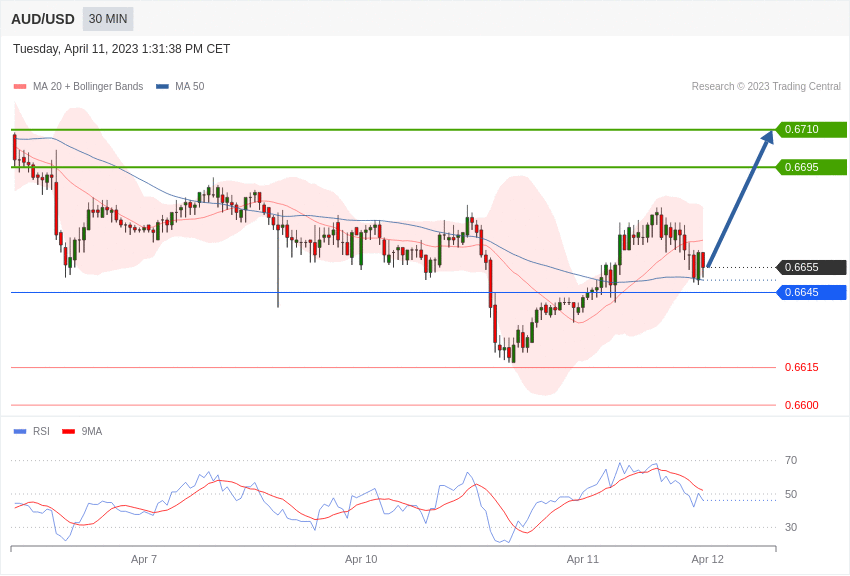Screen dimensions: 850x576
Task: Click the blue MA 50 color swatch
Action: [162, 86]
